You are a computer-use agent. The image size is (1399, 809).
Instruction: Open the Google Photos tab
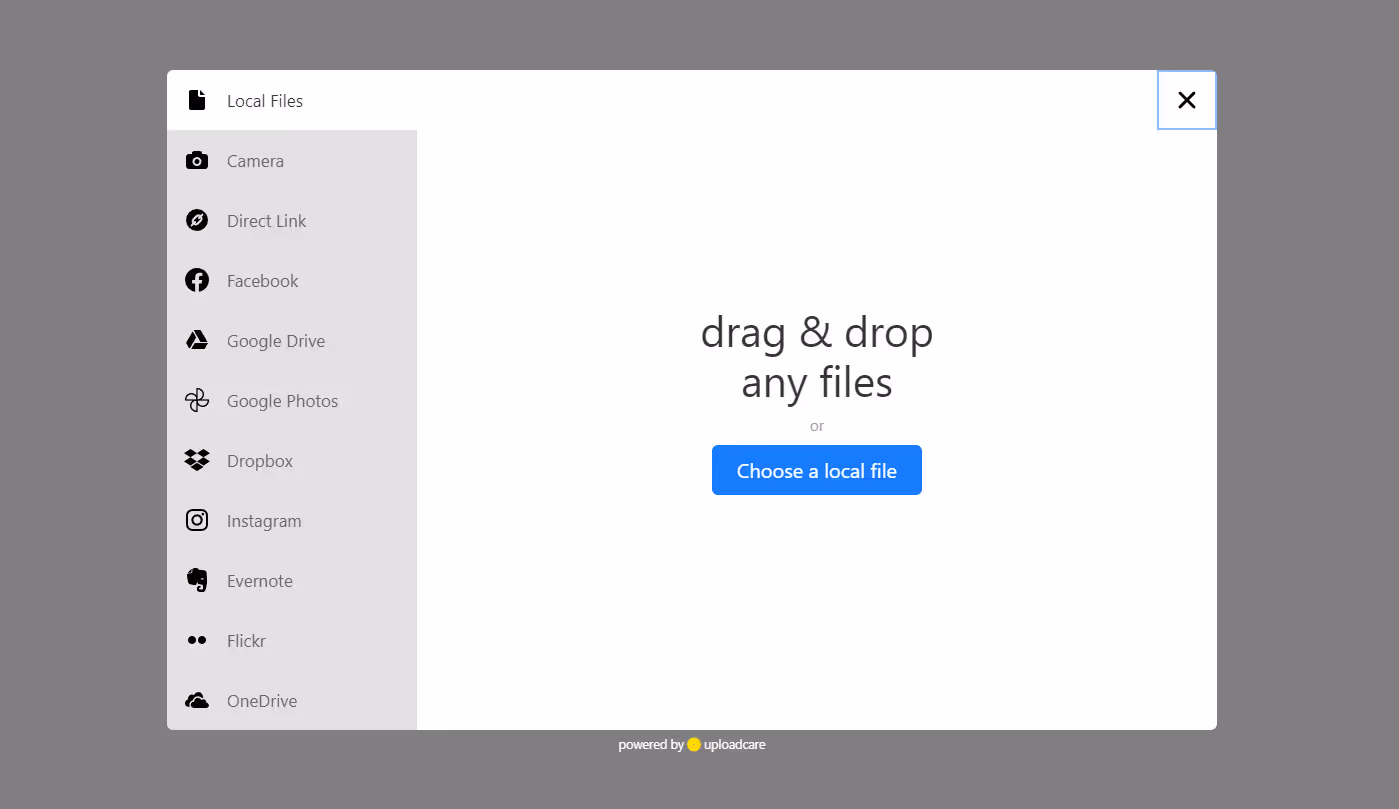pos(292,400)
